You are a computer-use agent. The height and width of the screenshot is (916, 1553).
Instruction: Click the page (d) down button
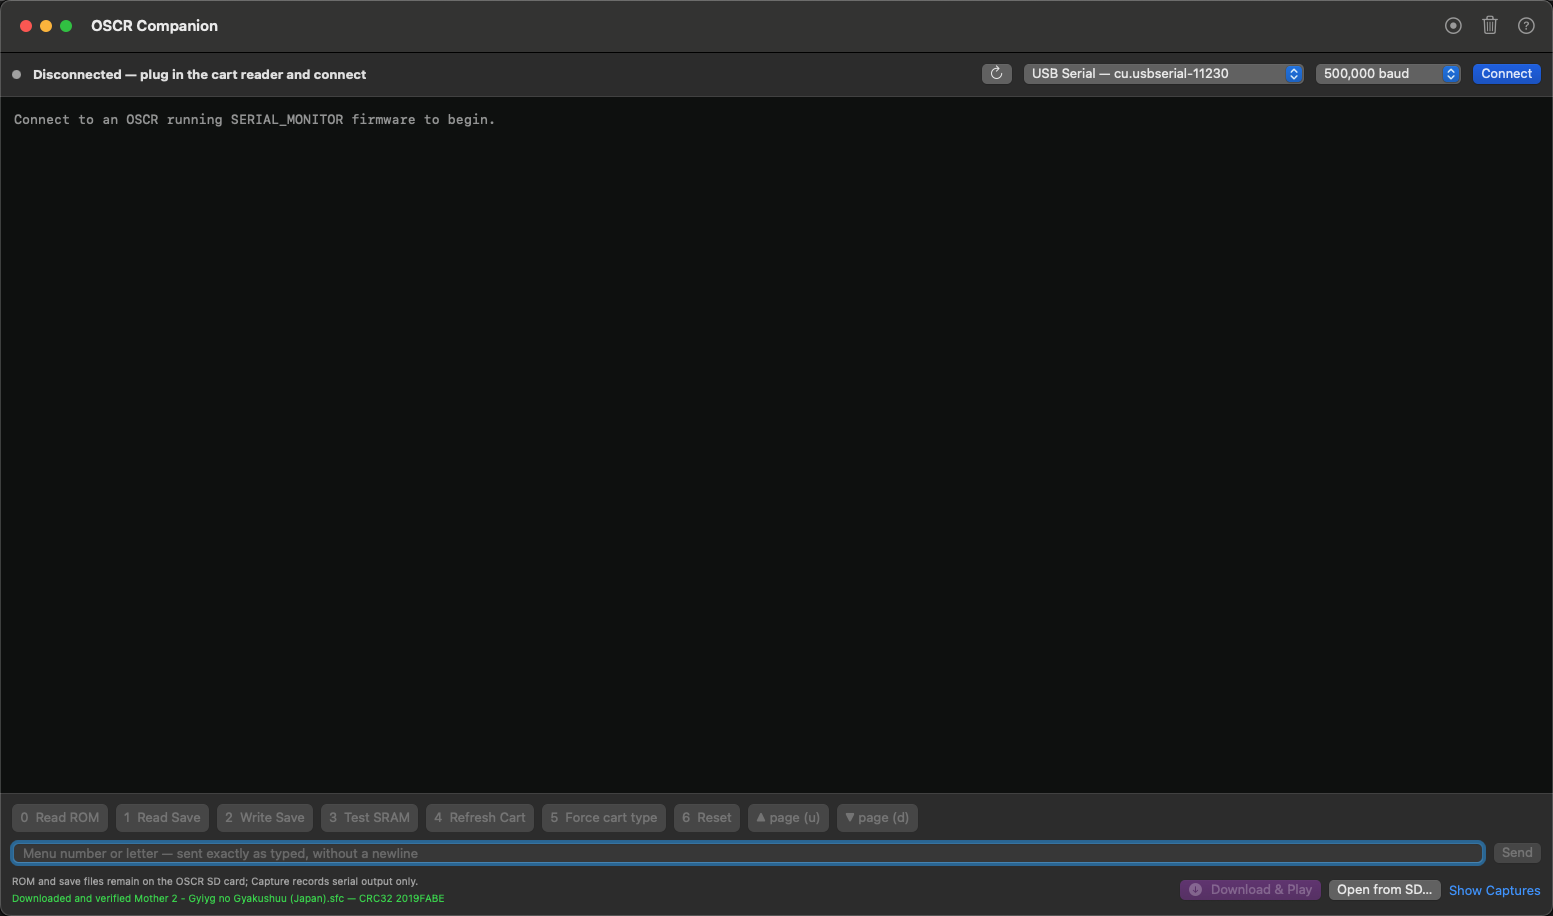[x=877, y=818]
